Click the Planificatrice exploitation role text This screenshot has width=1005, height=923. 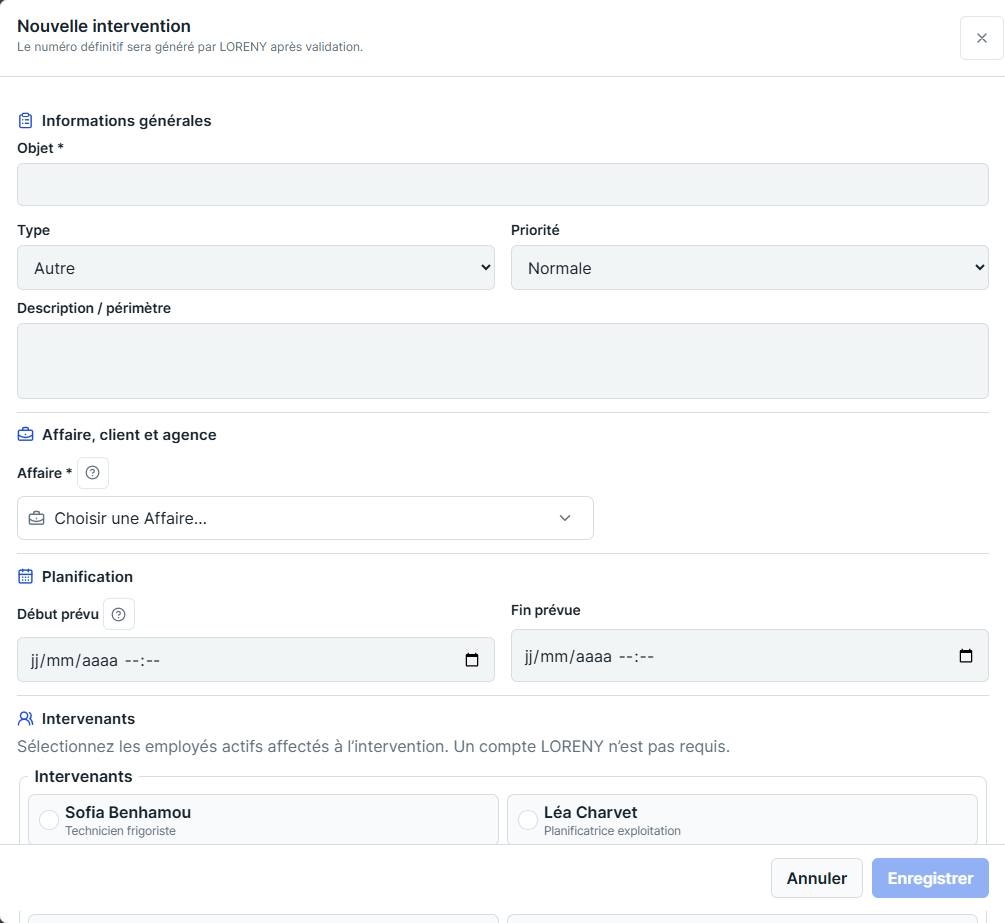pos(612,831)
